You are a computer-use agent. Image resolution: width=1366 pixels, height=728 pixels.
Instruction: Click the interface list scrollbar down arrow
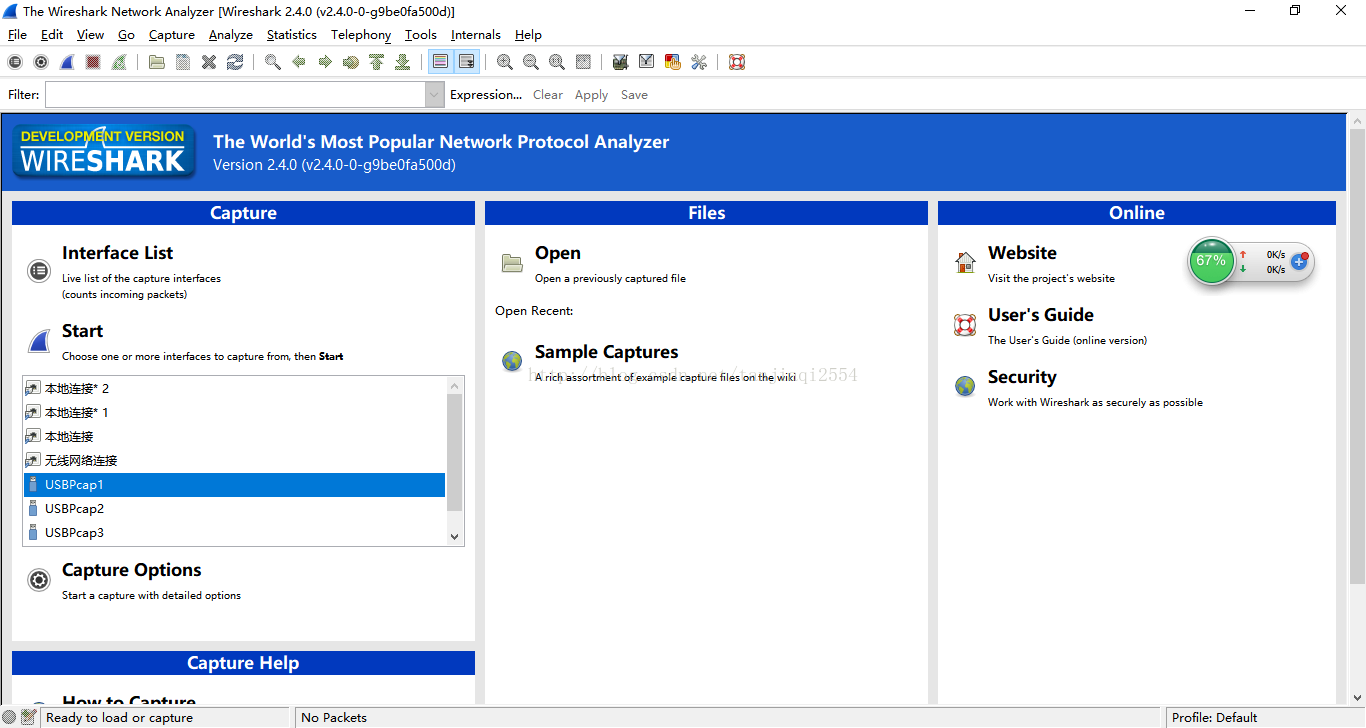click(455, 537)
